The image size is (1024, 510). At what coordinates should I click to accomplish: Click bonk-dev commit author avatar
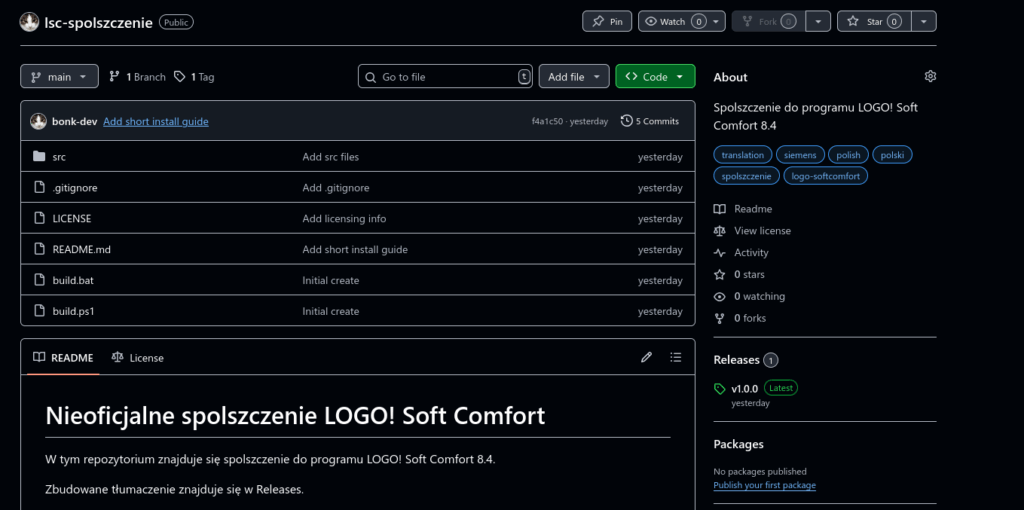[39, 121]
